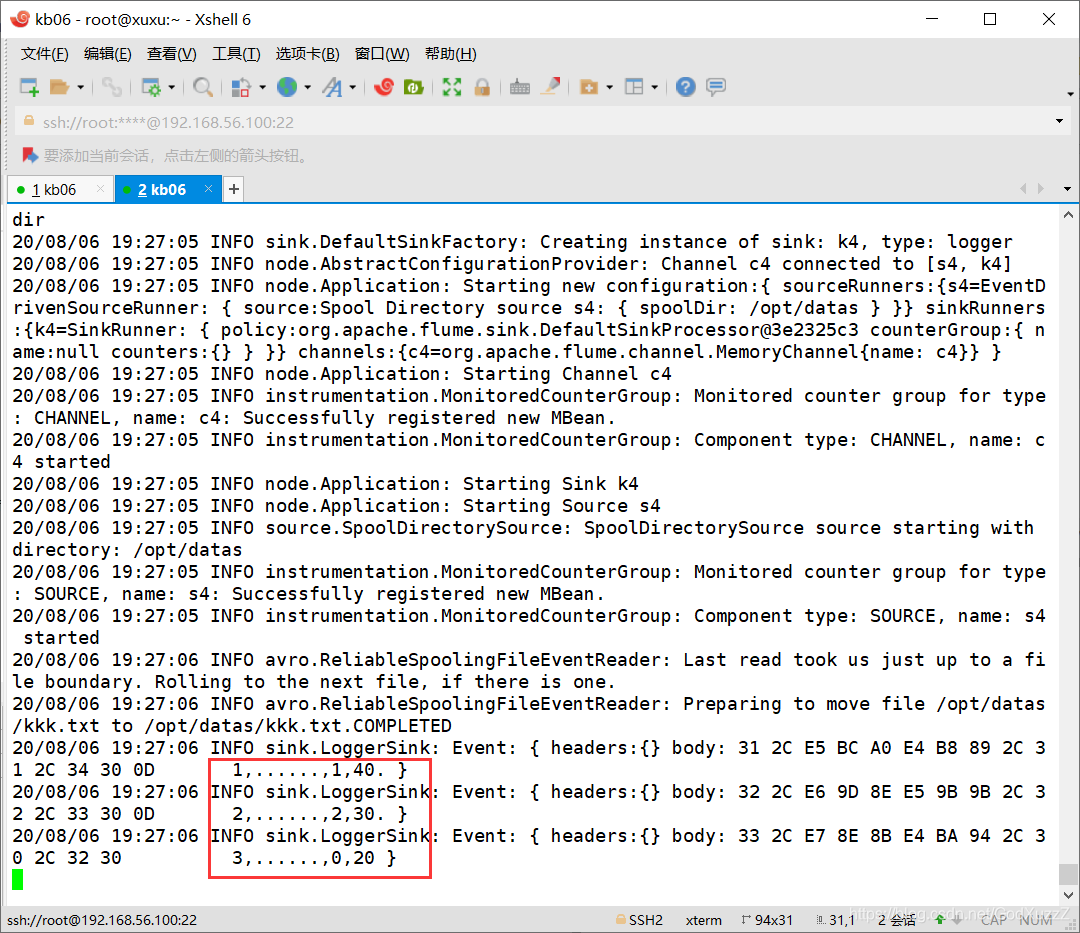This screenshot has width=1080, height=933.
Task: Expand the Open Session dropdown arrow
Action: pyautogui.click(x=81, y=87)
